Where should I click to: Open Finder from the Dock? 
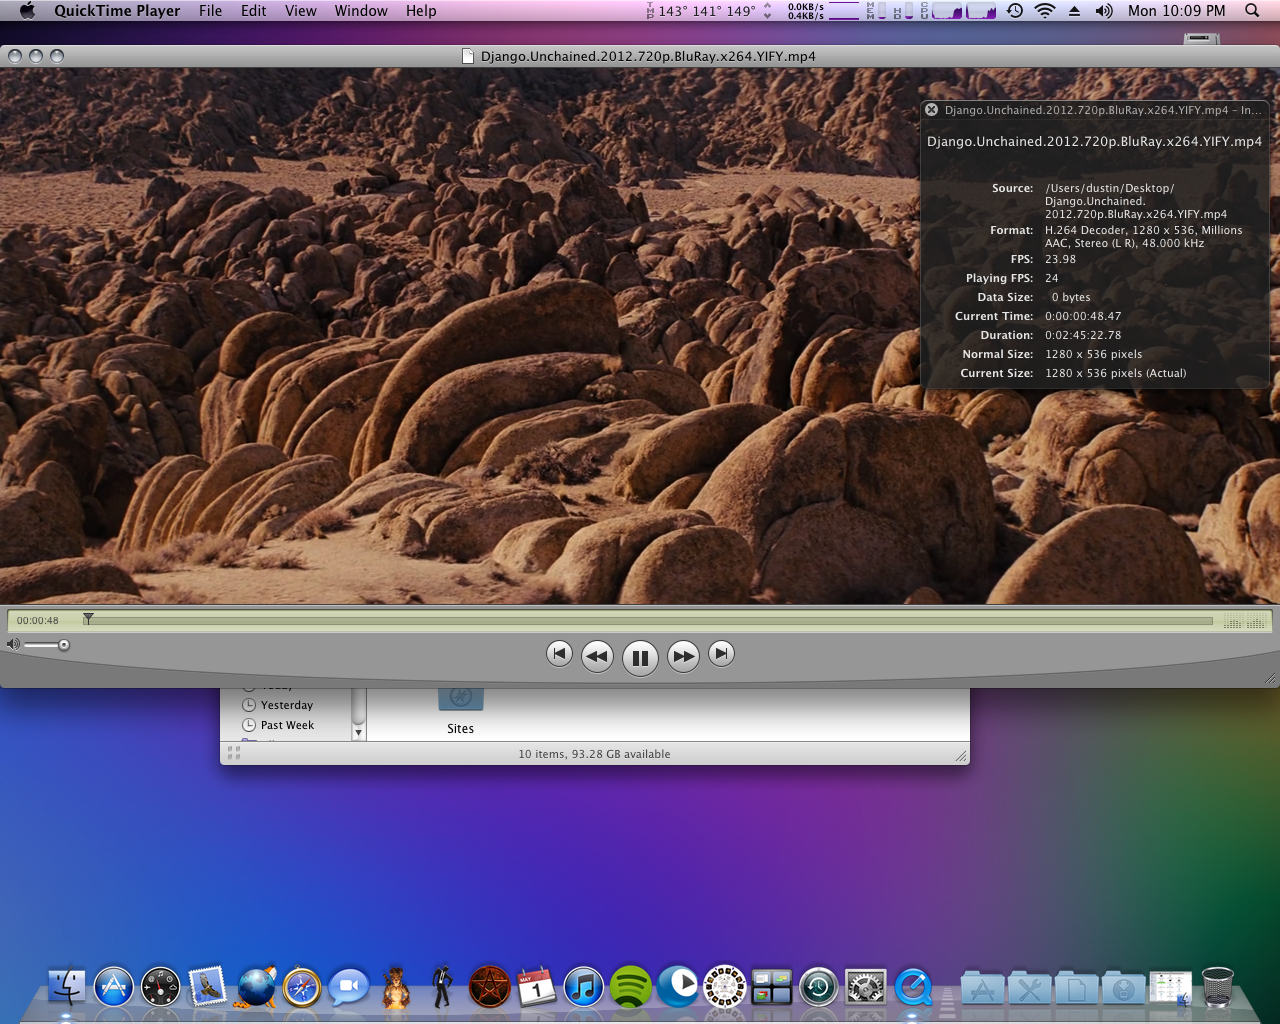(67, 988)
